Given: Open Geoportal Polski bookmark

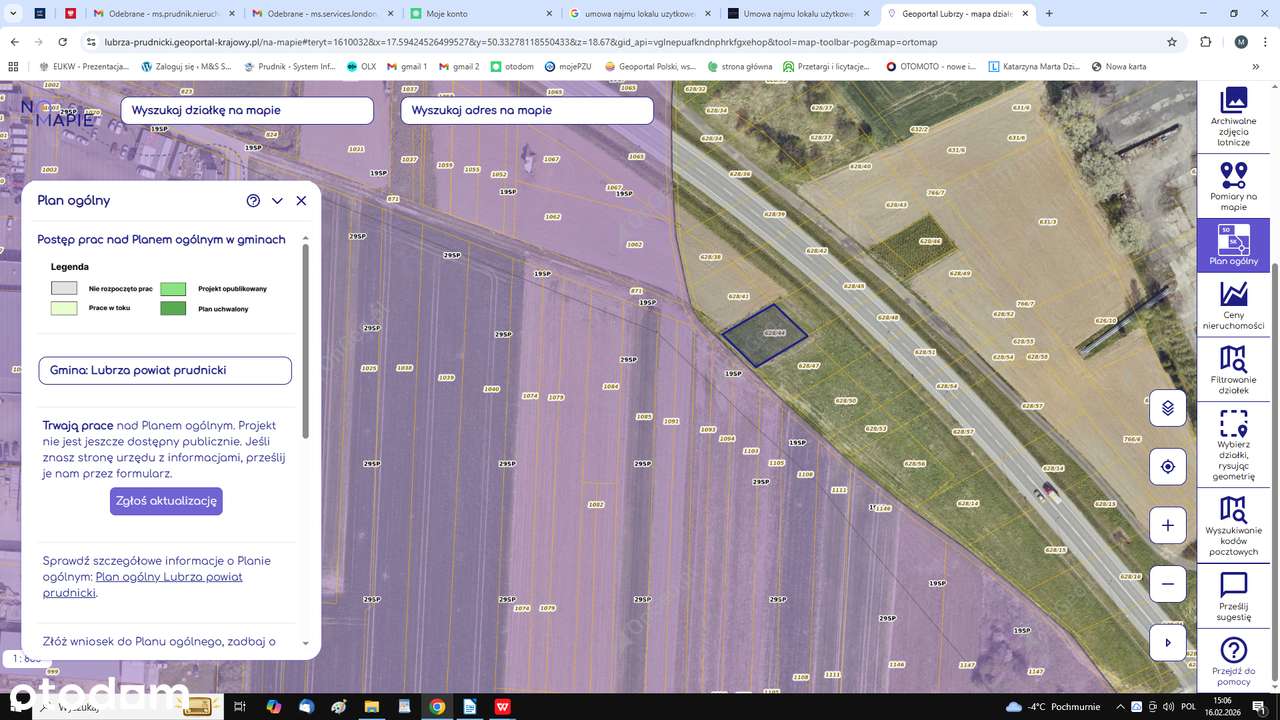Looking at the screenshot, I should (650, 66).
